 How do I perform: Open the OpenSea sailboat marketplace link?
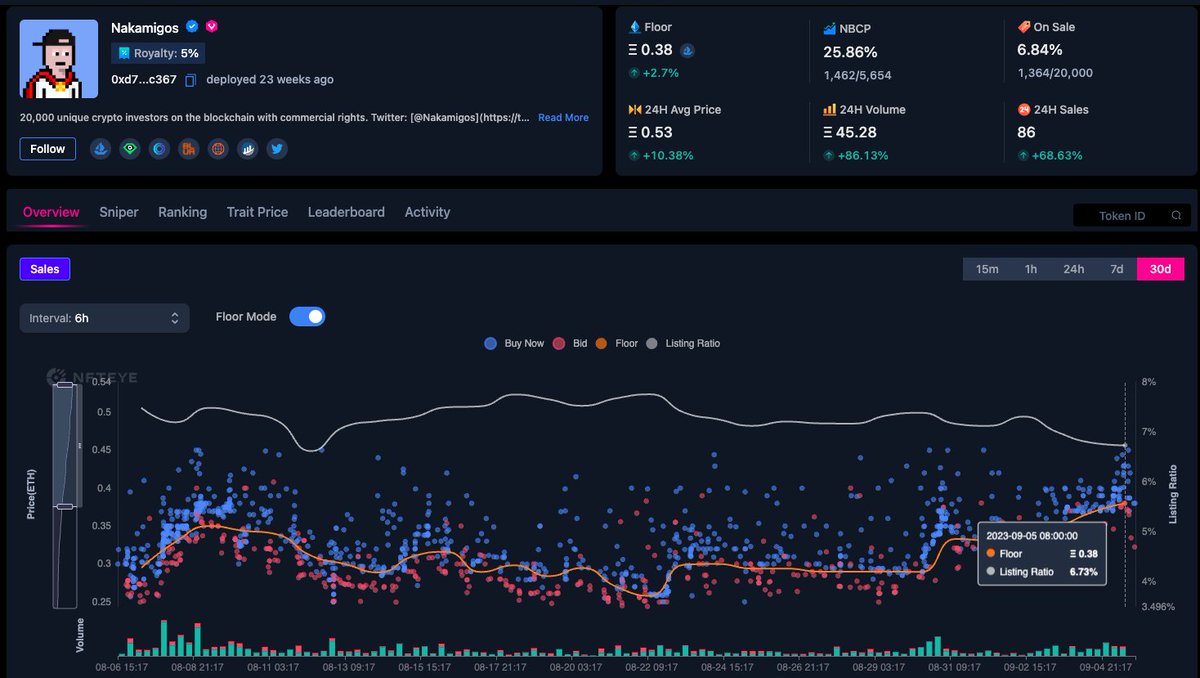pyautogui.click(x=100, y=149)
